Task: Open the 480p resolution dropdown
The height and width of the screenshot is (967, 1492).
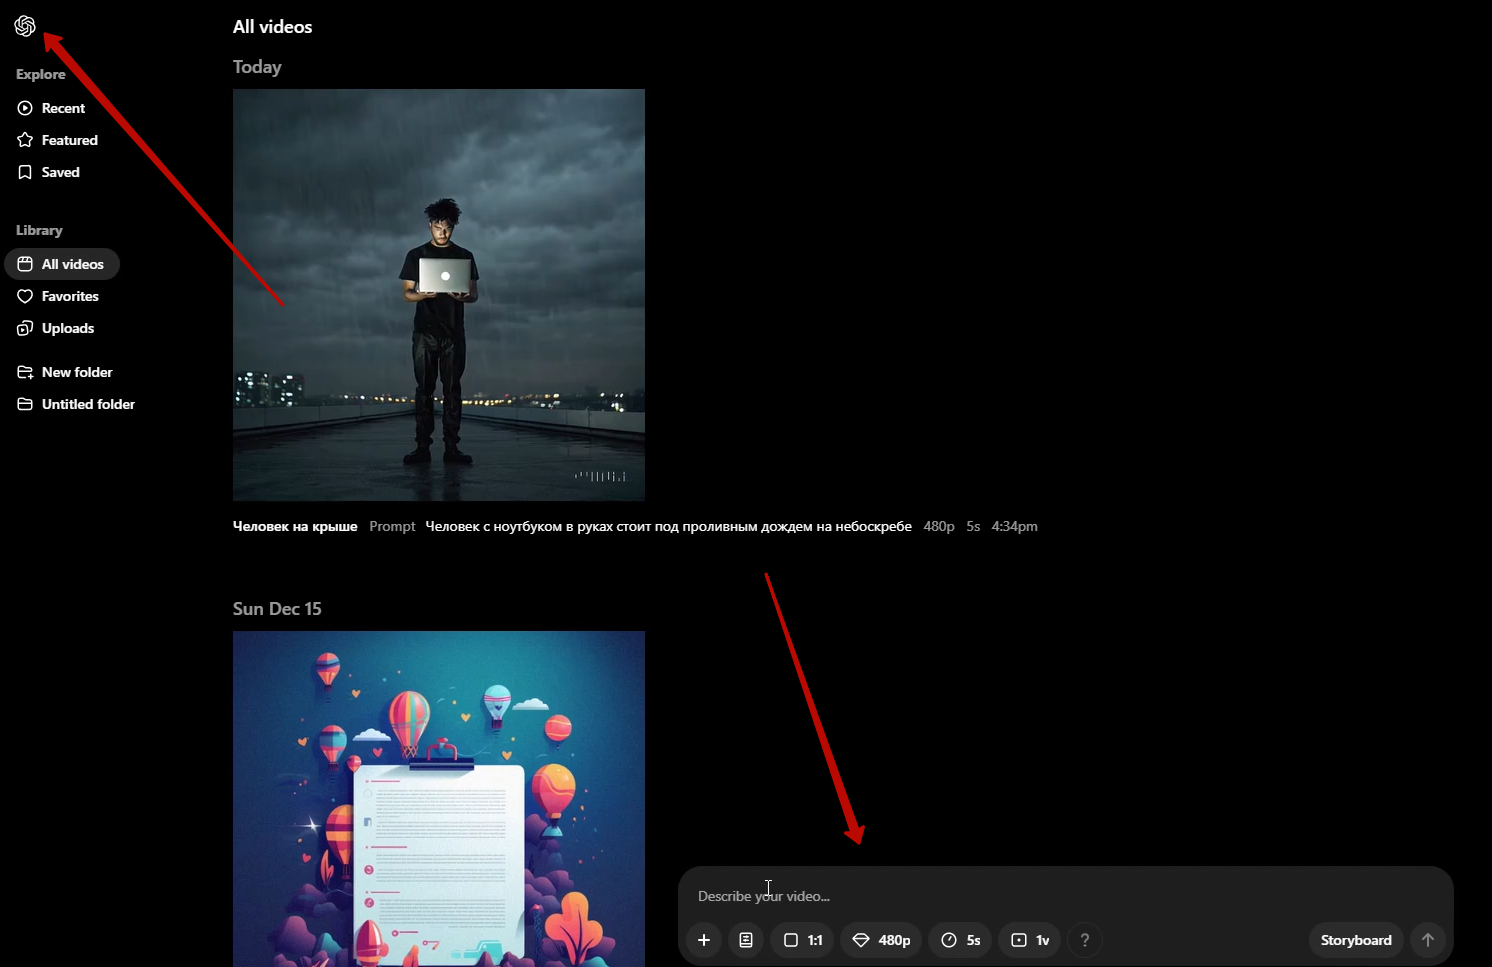Action: tap(881, 940)
